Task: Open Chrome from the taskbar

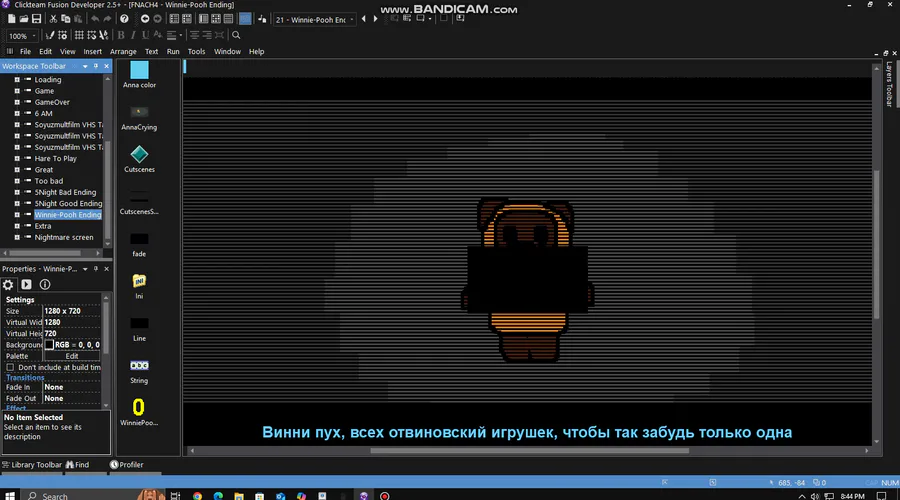Action: click(197, 496)
